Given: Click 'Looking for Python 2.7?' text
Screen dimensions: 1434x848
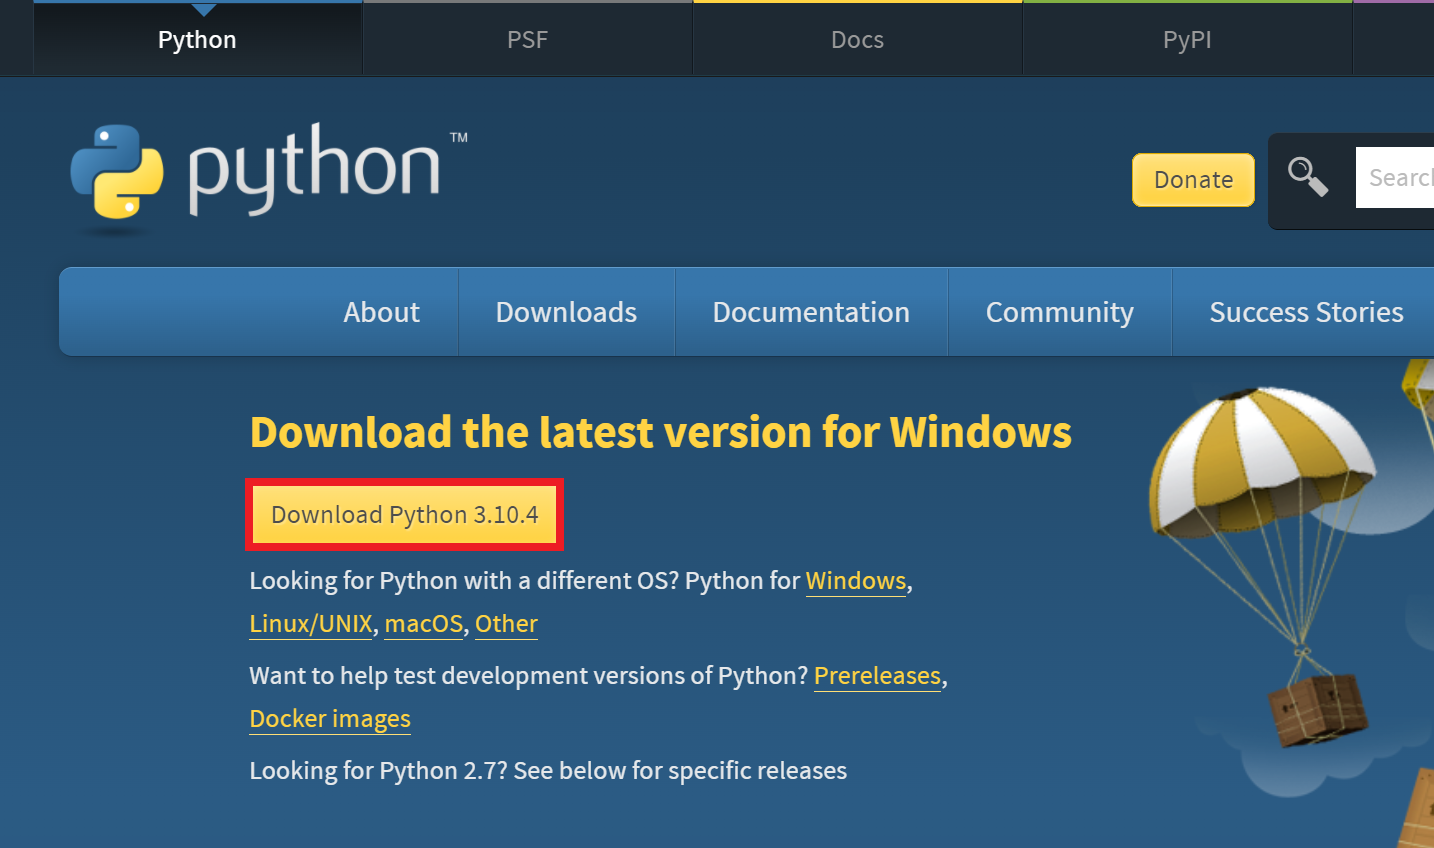Looking at the screenshot, I should pyautogui.click(x=379, y=771).
